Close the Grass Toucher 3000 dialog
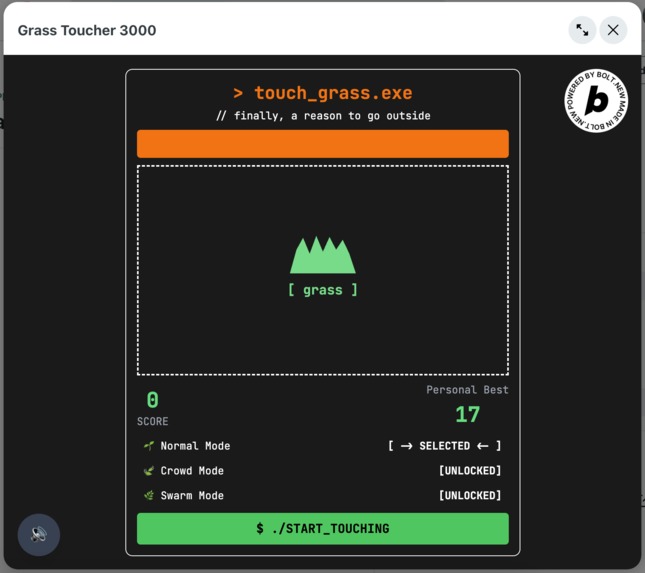This screenshot has height=573, width=645. [x=613, y=30]
